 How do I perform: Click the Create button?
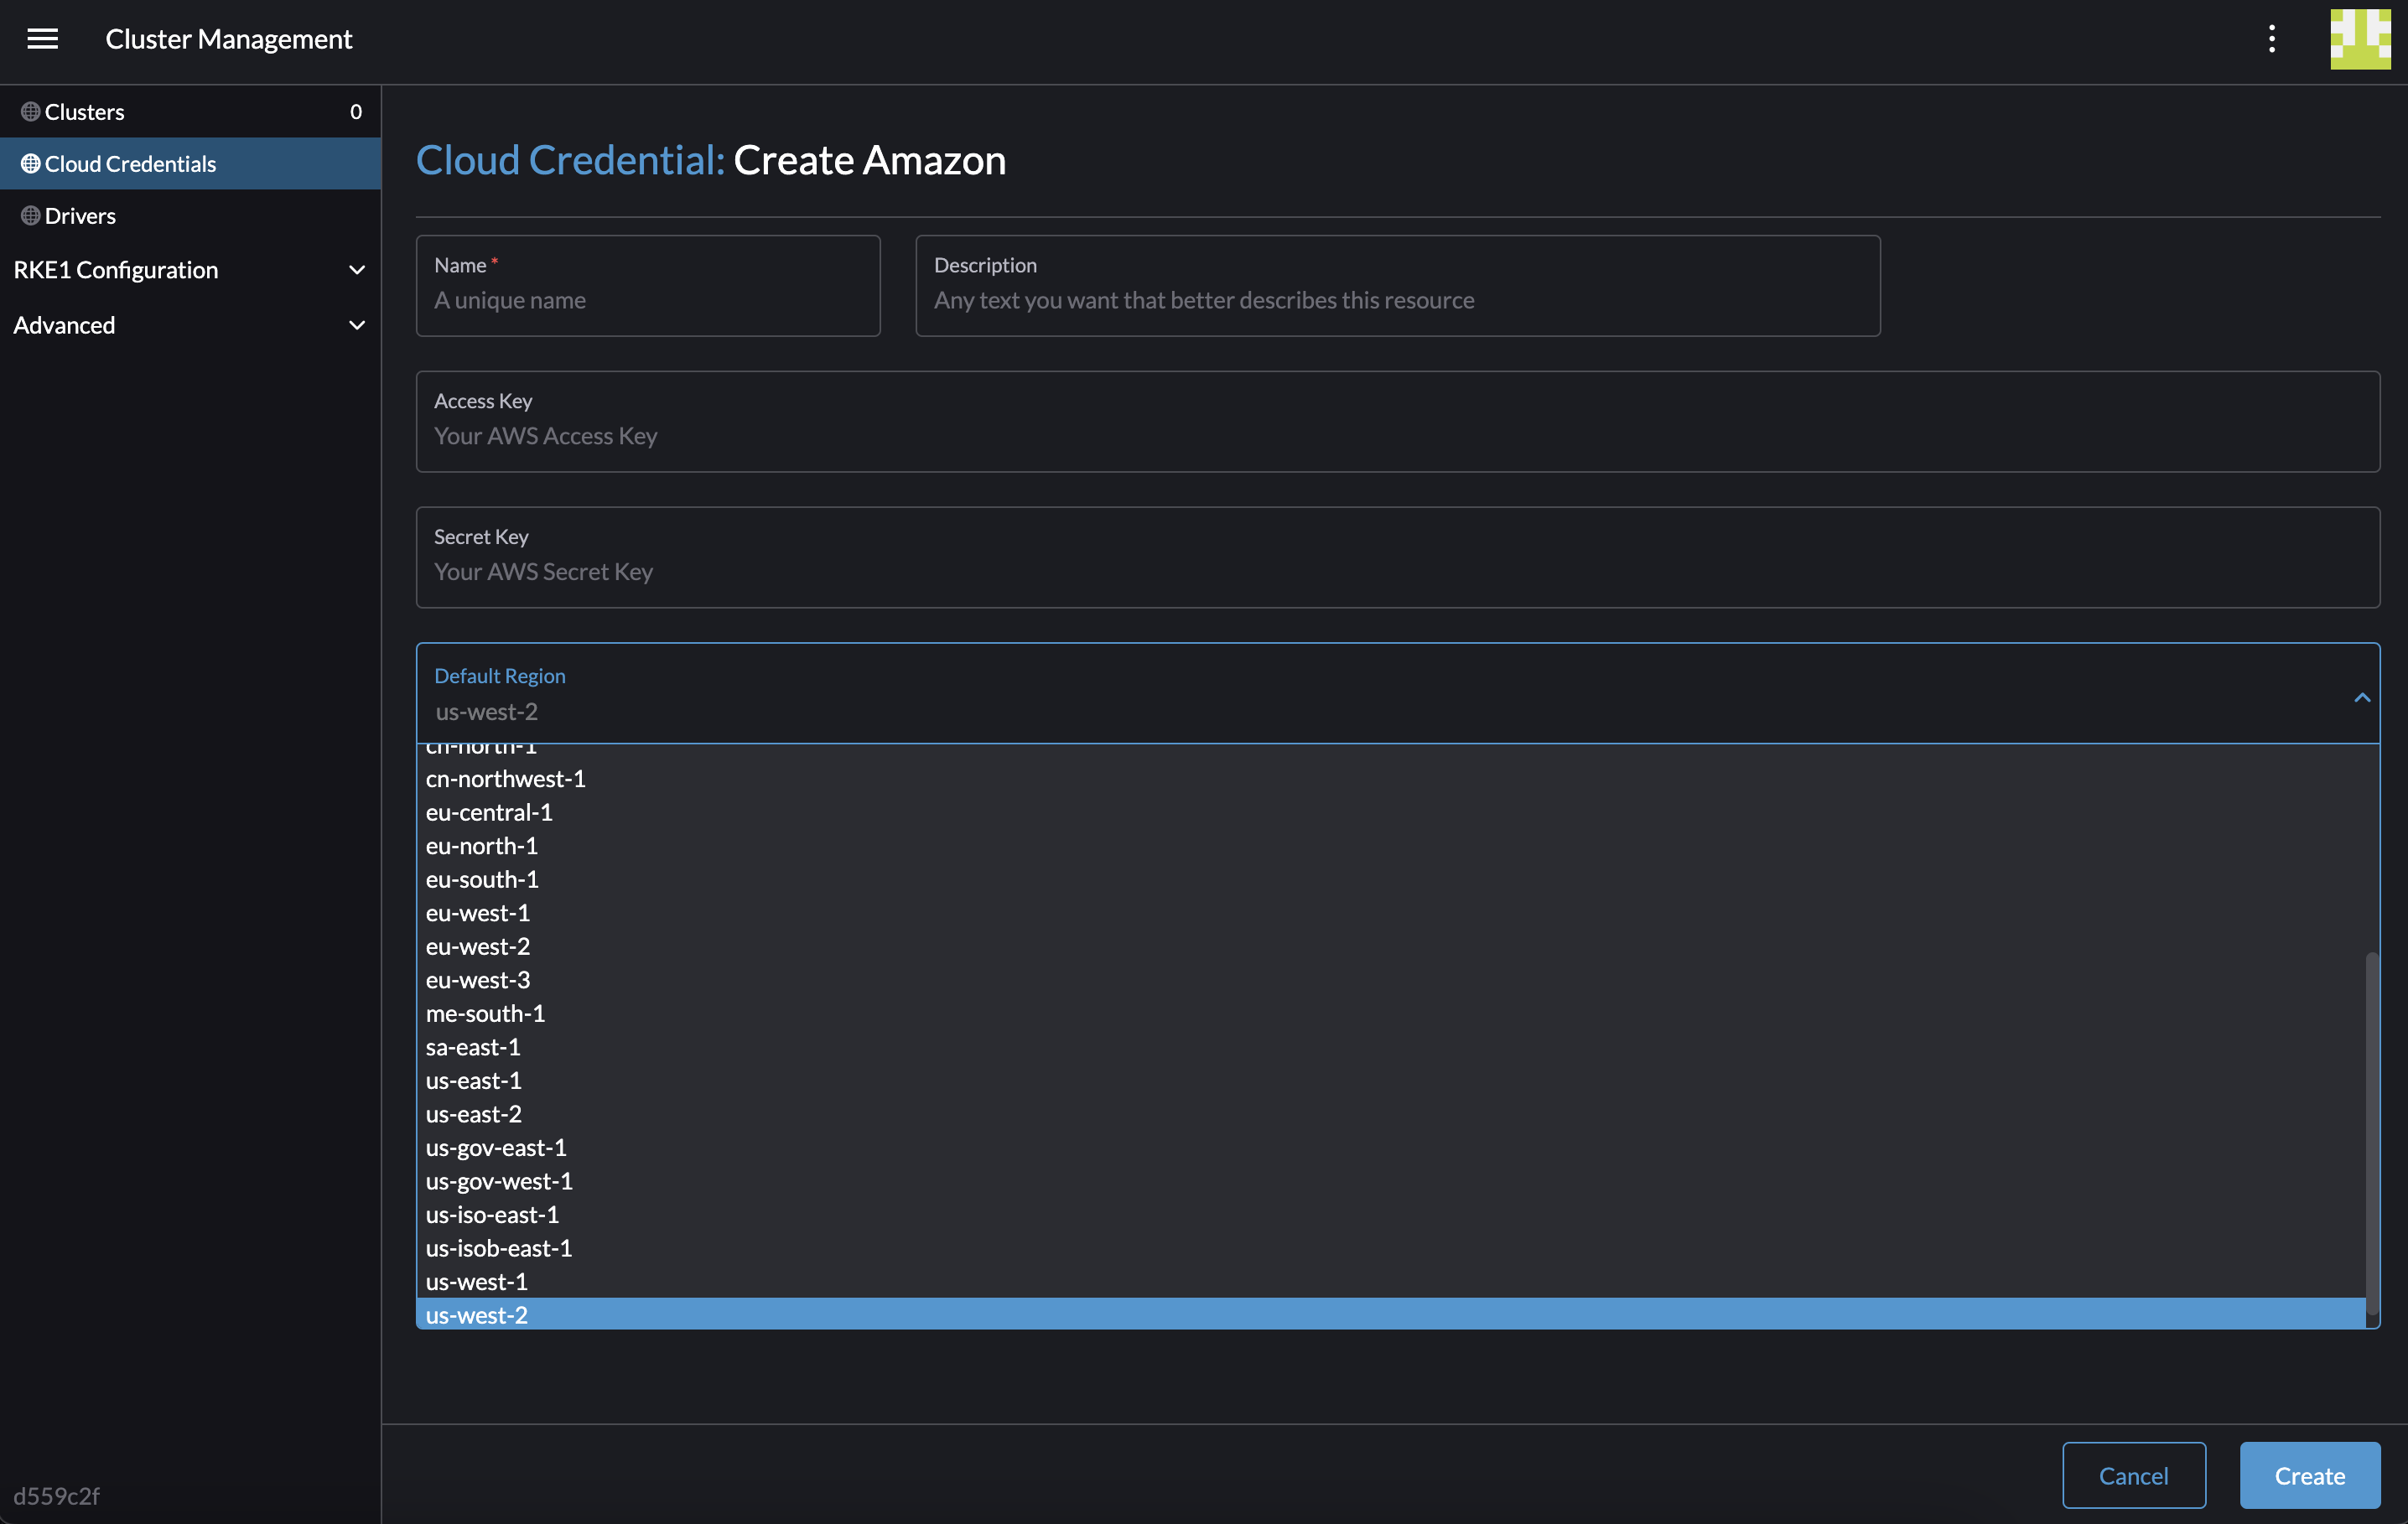click(x=2308, y=1475)
